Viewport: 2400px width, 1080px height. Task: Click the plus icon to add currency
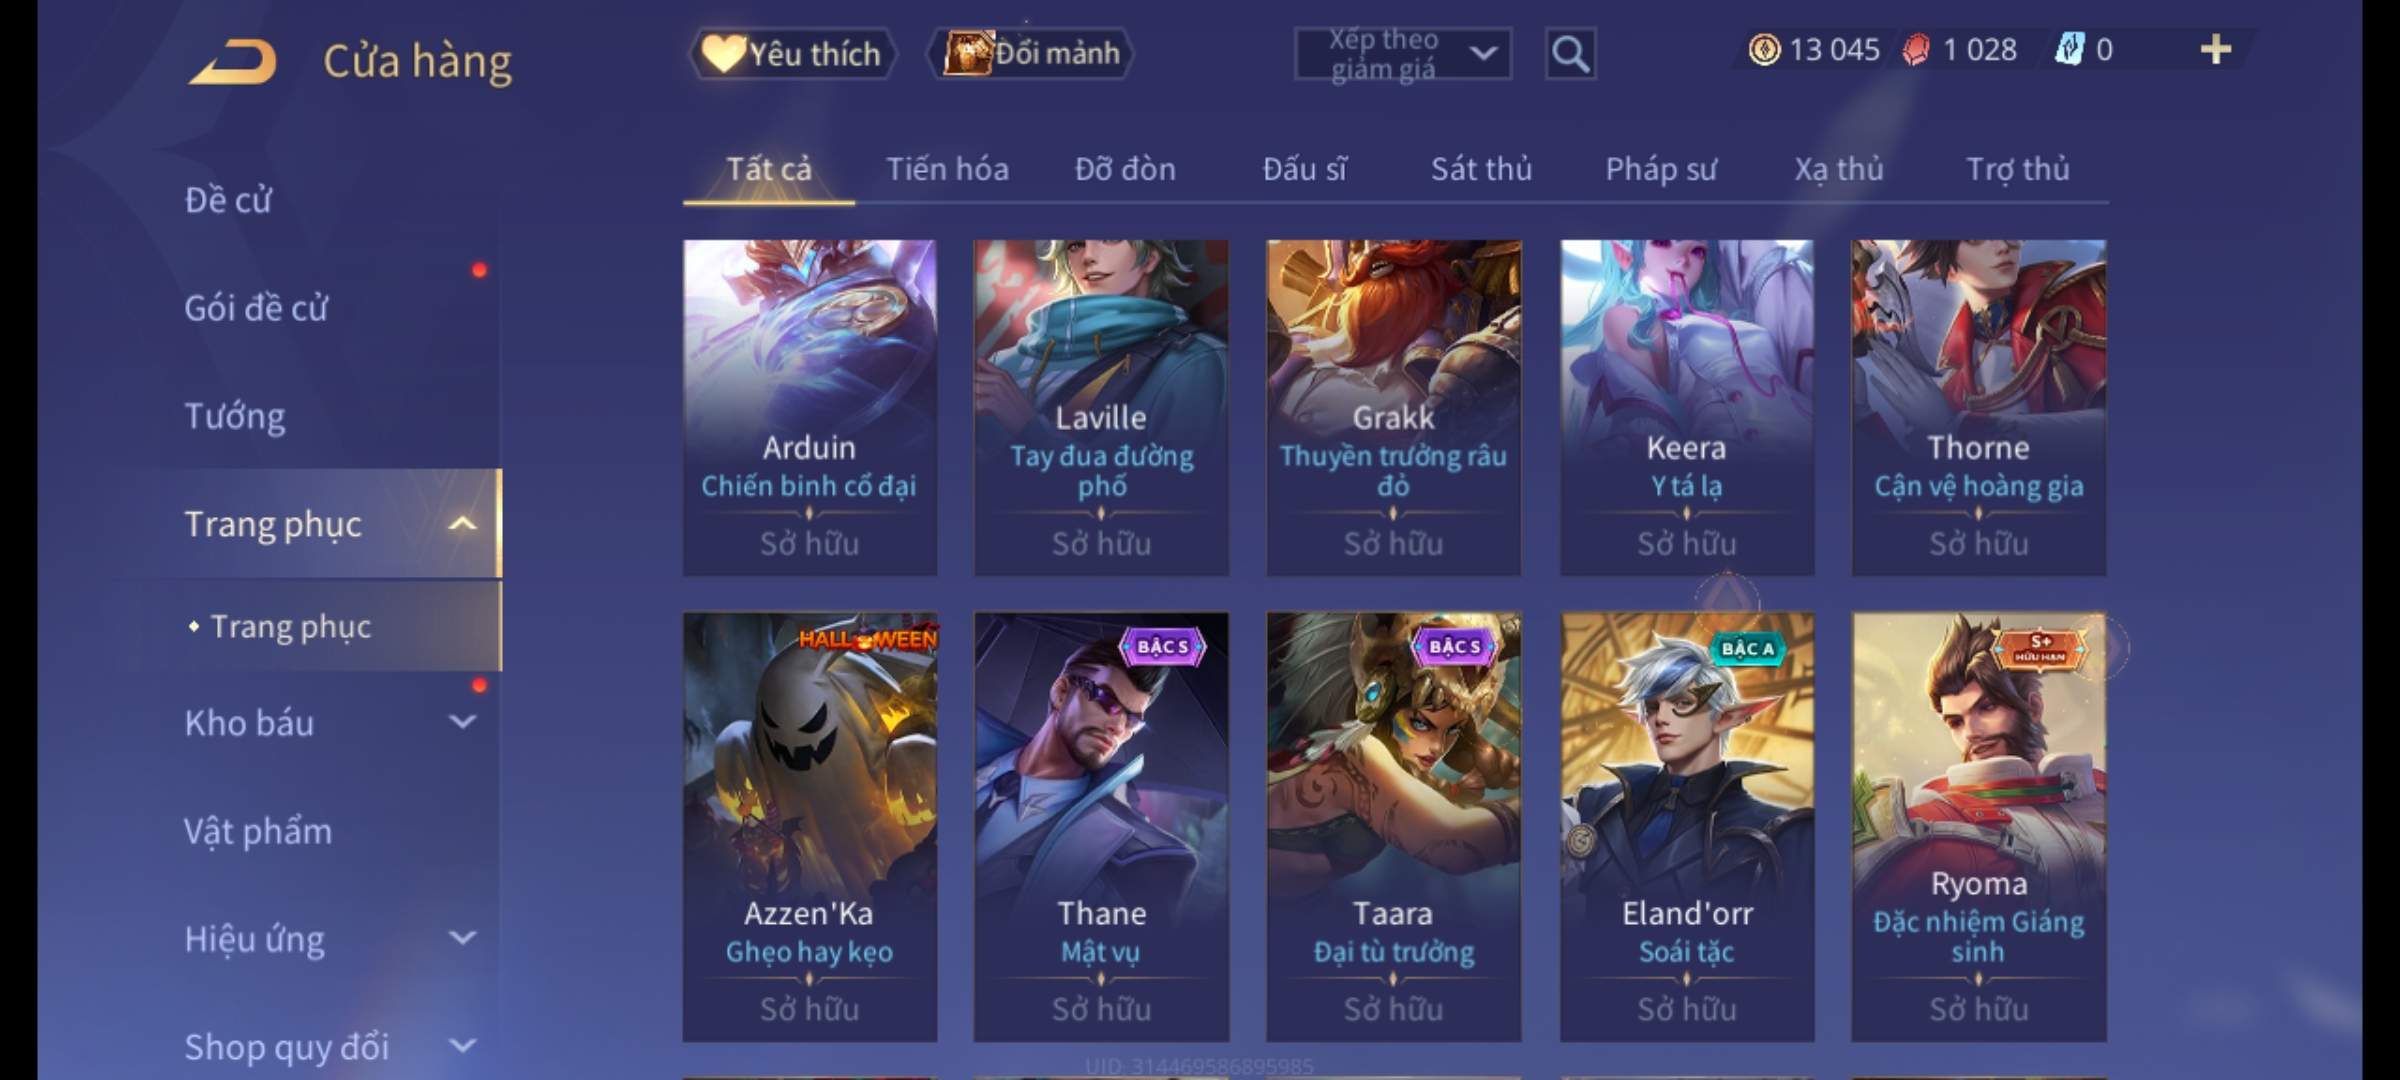(2216, 49)
